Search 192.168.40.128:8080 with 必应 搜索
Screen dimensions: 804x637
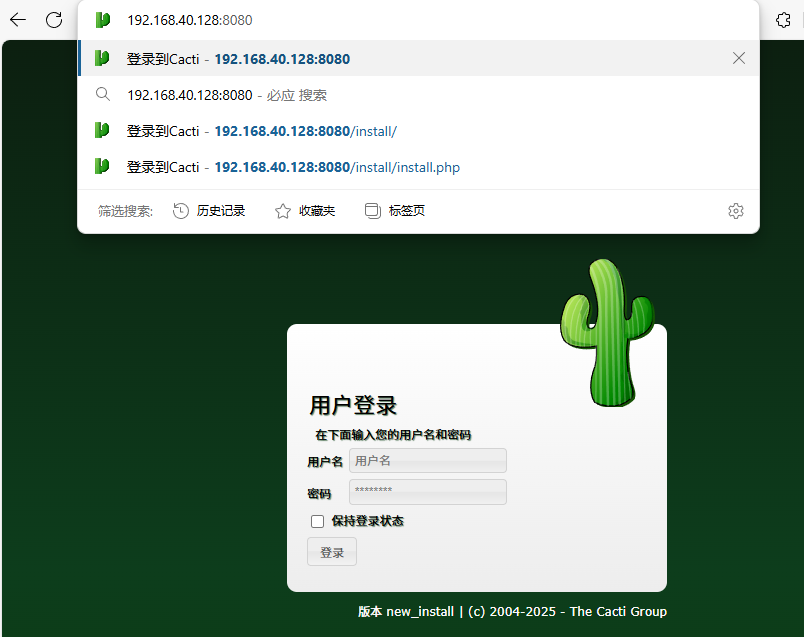[418, 95]
